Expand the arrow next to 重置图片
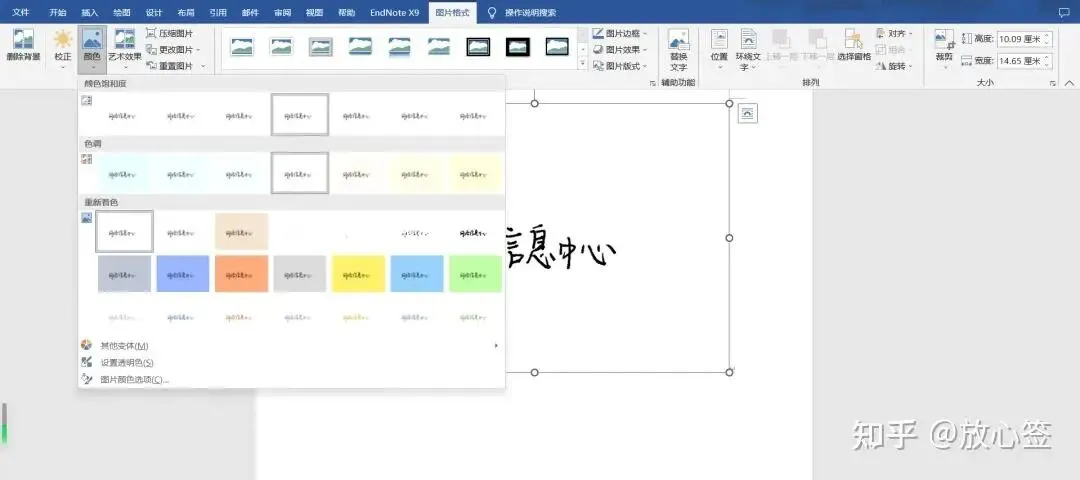Screen dimensions: 1080x480 click(203, 66)
